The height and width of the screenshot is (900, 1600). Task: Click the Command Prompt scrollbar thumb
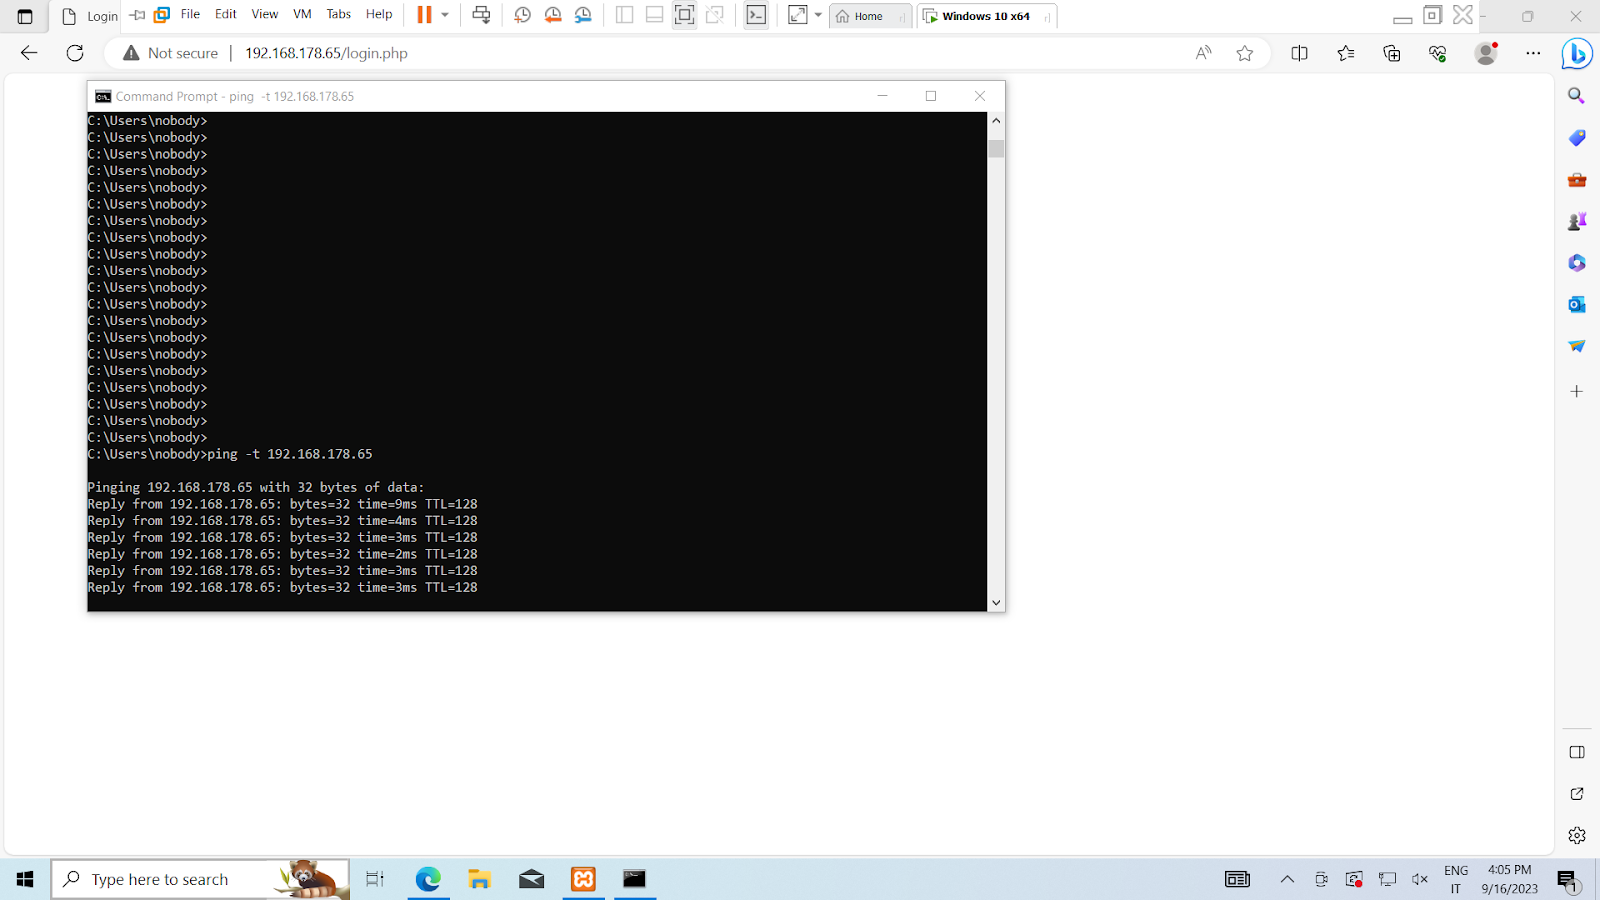996,149
